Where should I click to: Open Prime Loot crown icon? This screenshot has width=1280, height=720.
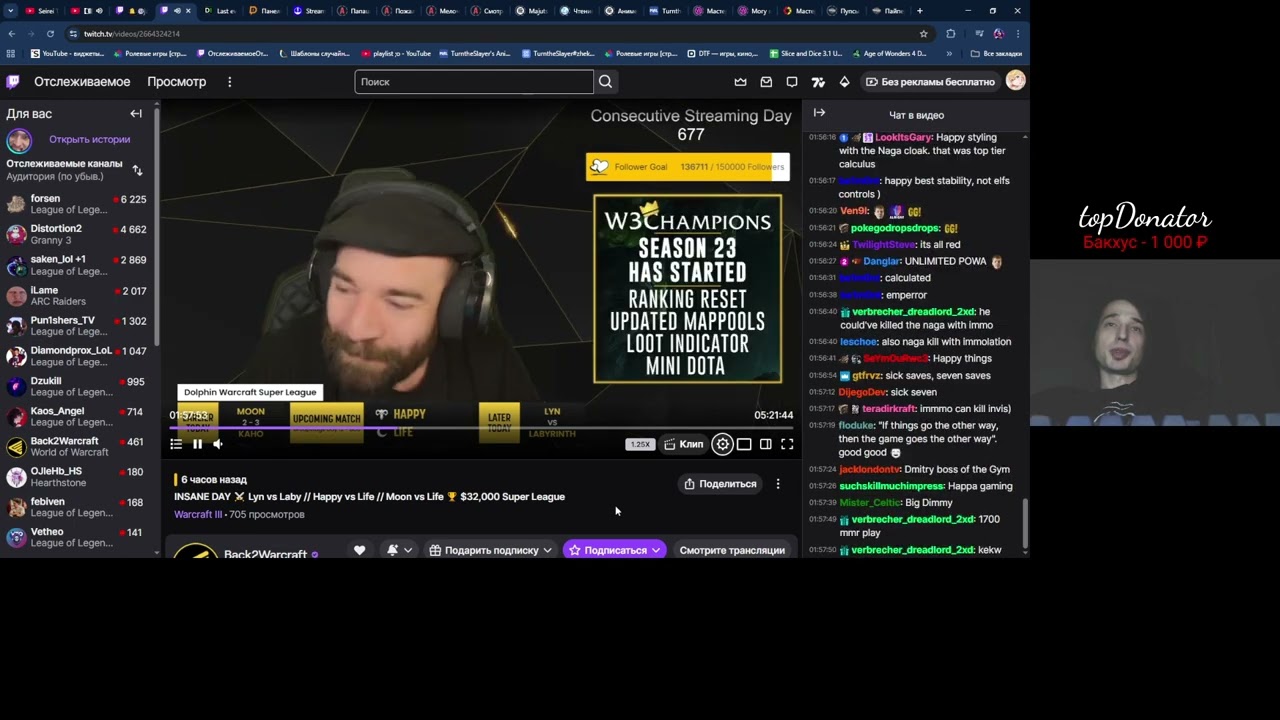click(740, 82)
